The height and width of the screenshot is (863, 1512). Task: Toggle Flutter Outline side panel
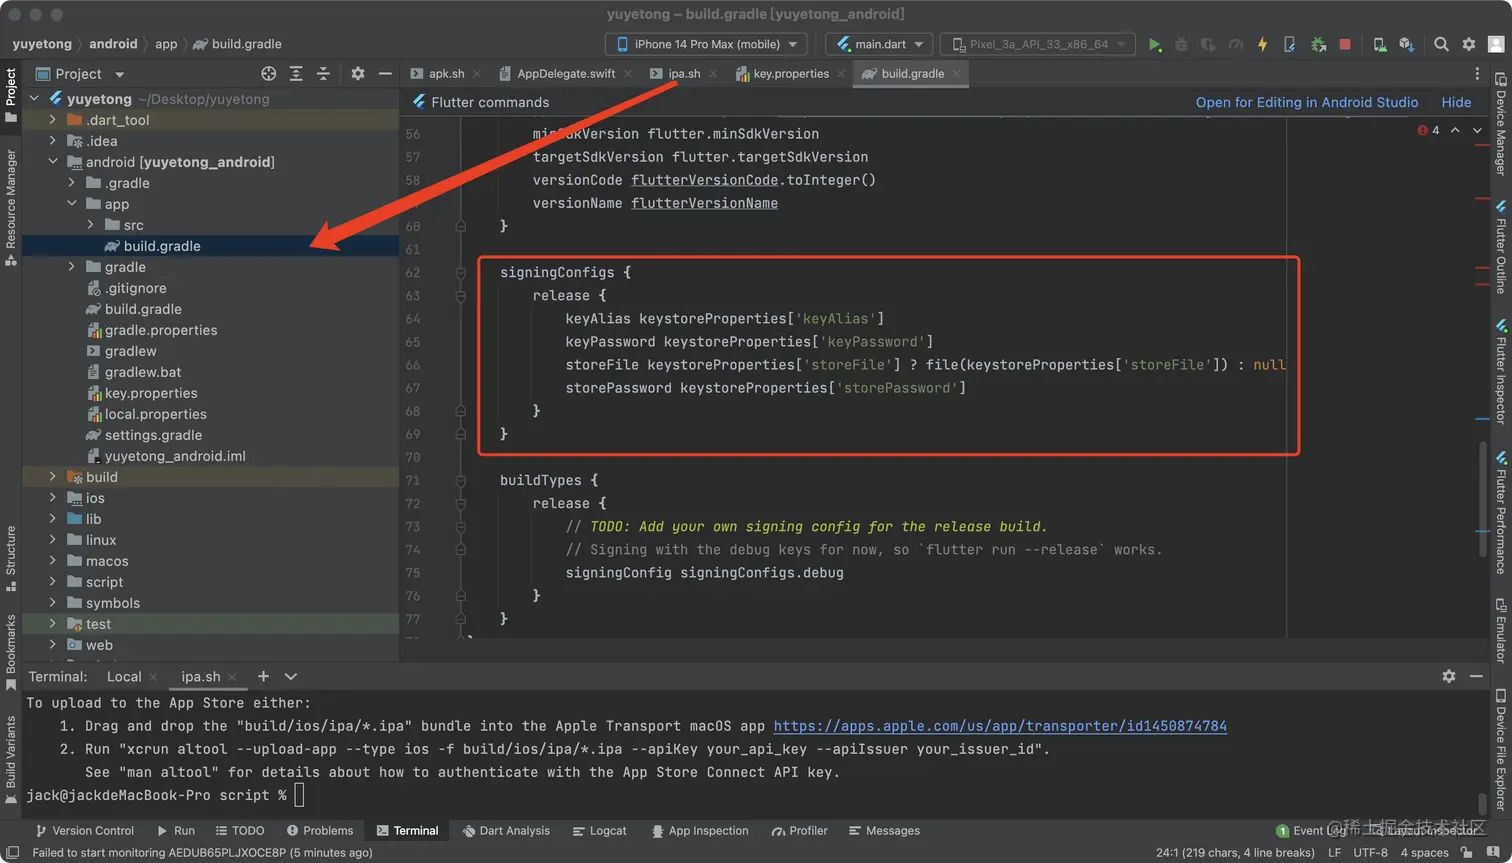(x=1501, y=246)
